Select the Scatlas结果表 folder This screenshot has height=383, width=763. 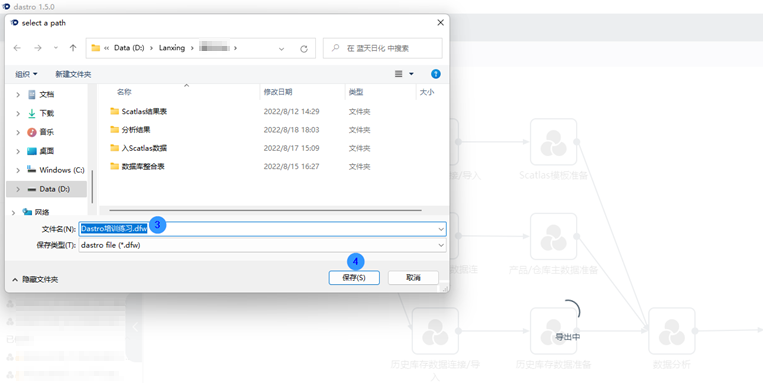pyautogui.click(x=144, y=111)
